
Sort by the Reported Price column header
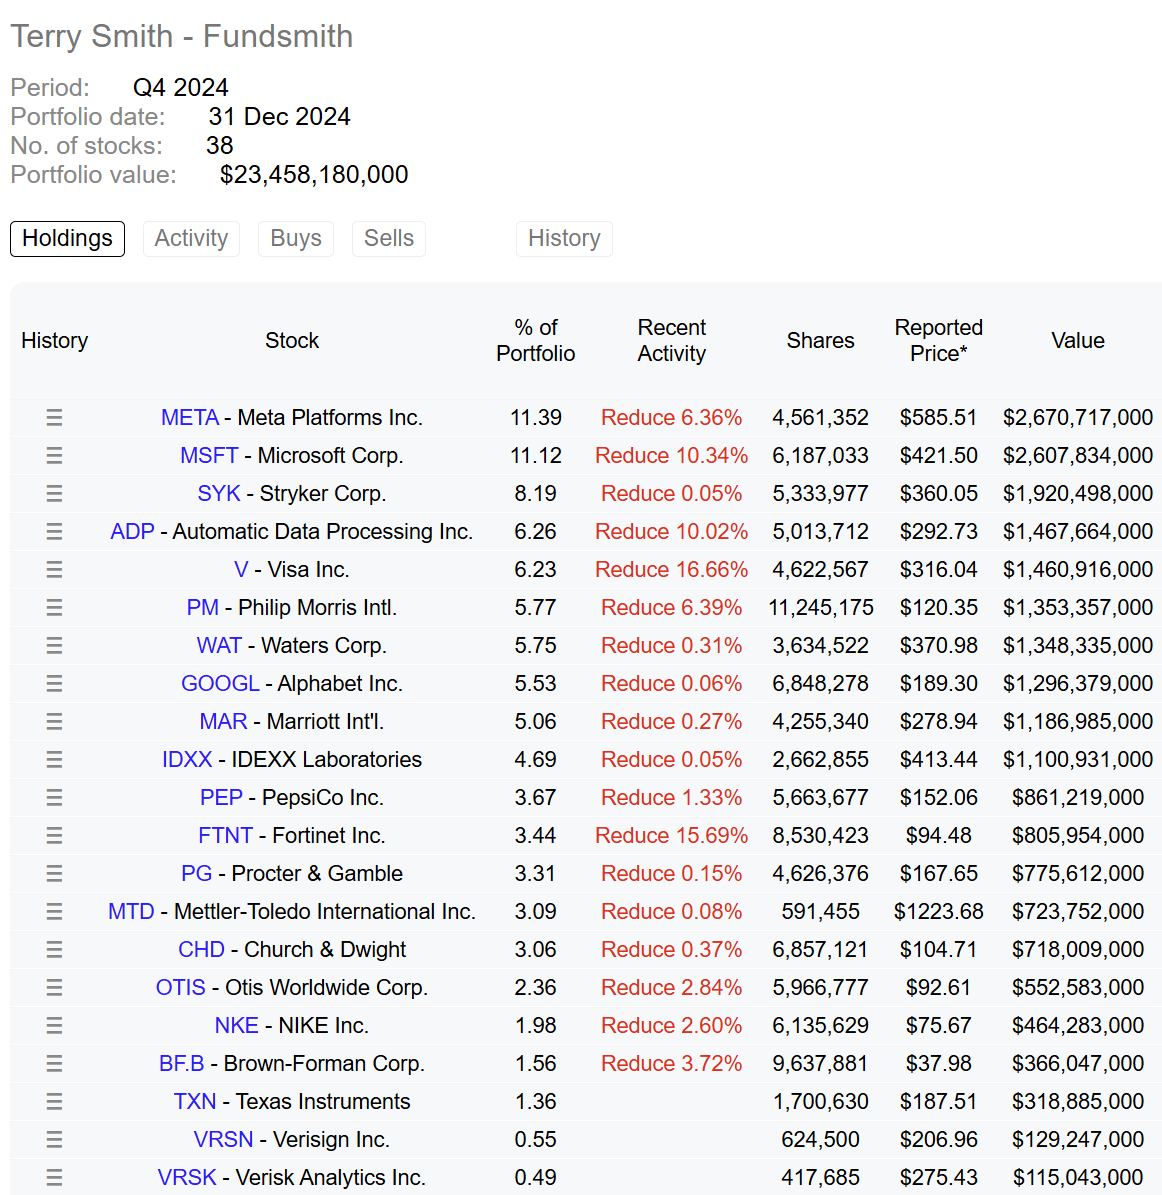(939, 341)
